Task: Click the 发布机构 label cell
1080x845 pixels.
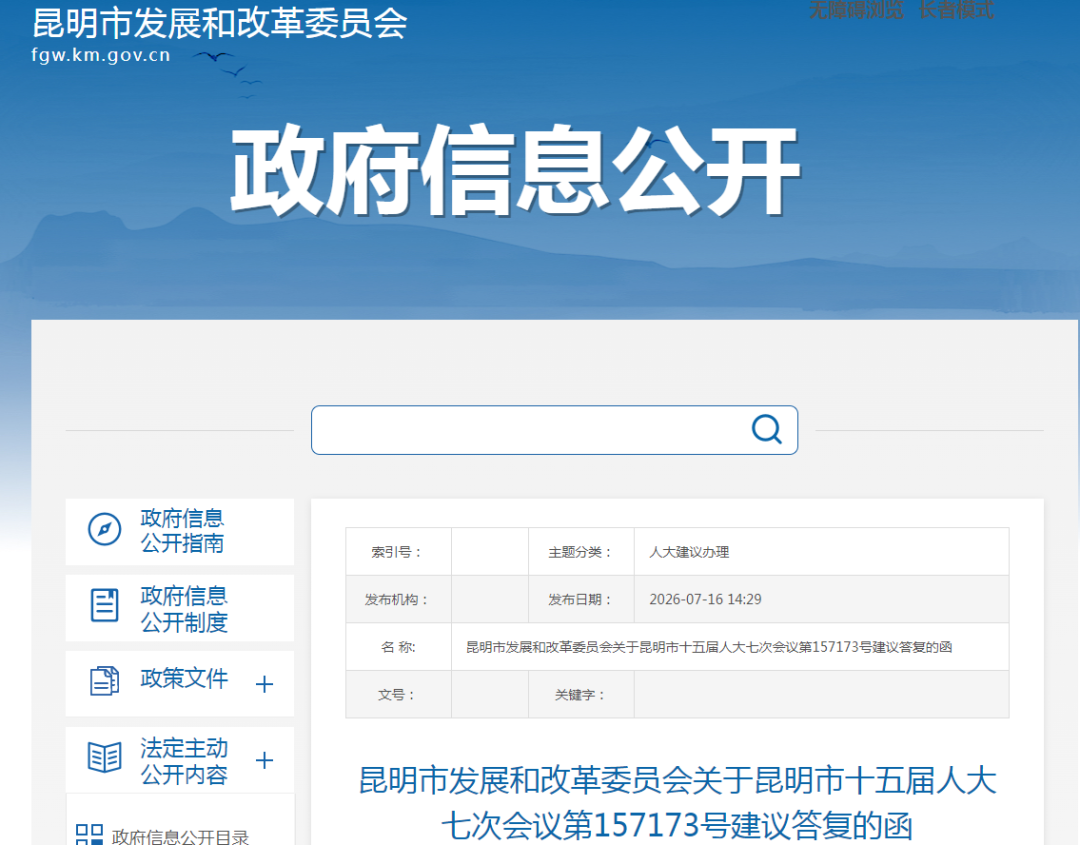Action: 398,599
